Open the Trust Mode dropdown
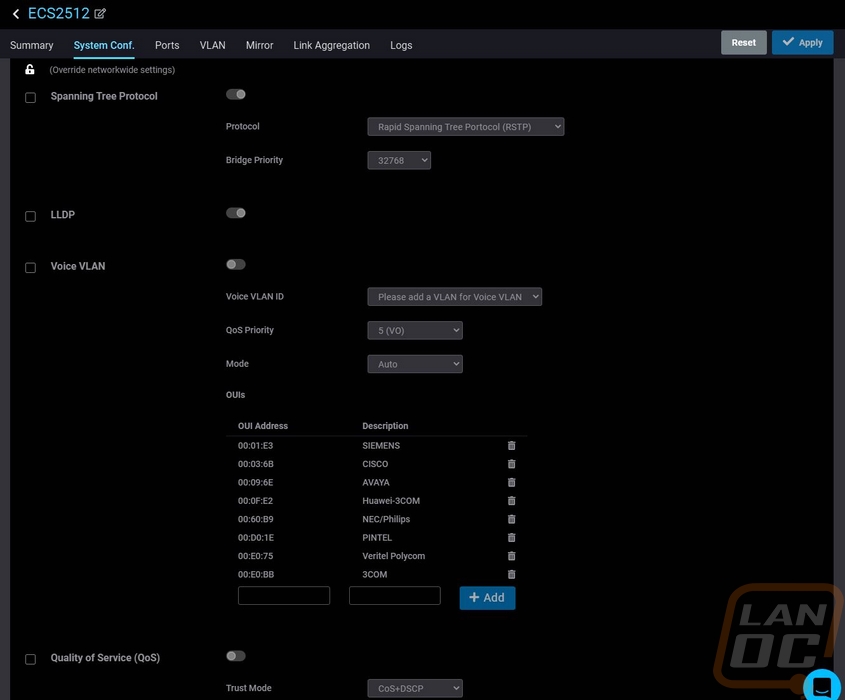This screenshot has width=845, height=700. [415, 688]
